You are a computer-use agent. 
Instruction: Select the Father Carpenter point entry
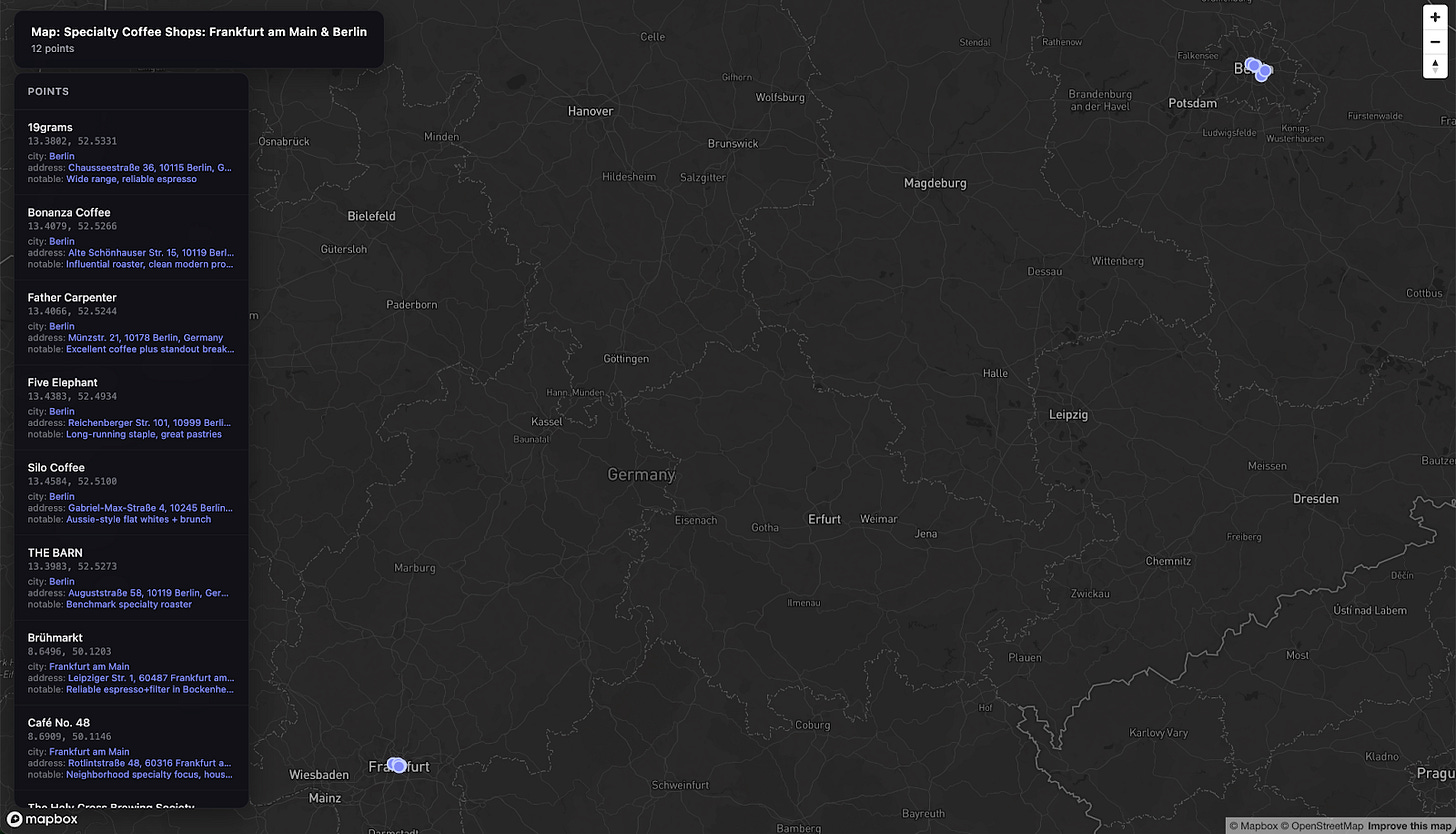[x=131, y=322]
